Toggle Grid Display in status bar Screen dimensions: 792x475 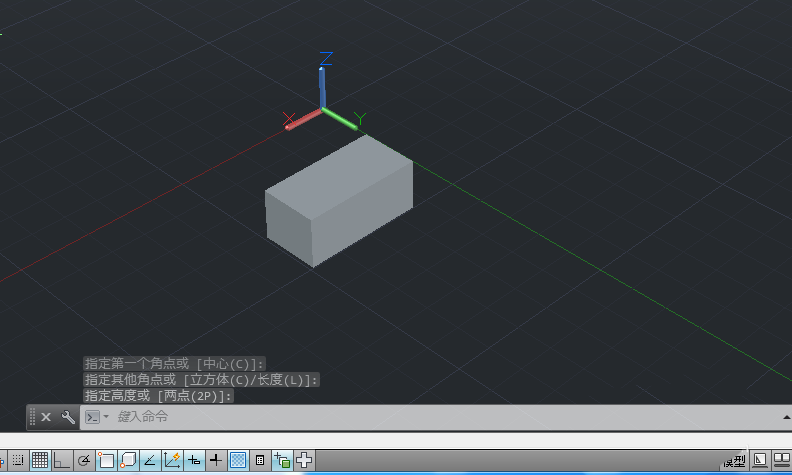[x=40, y=460]
